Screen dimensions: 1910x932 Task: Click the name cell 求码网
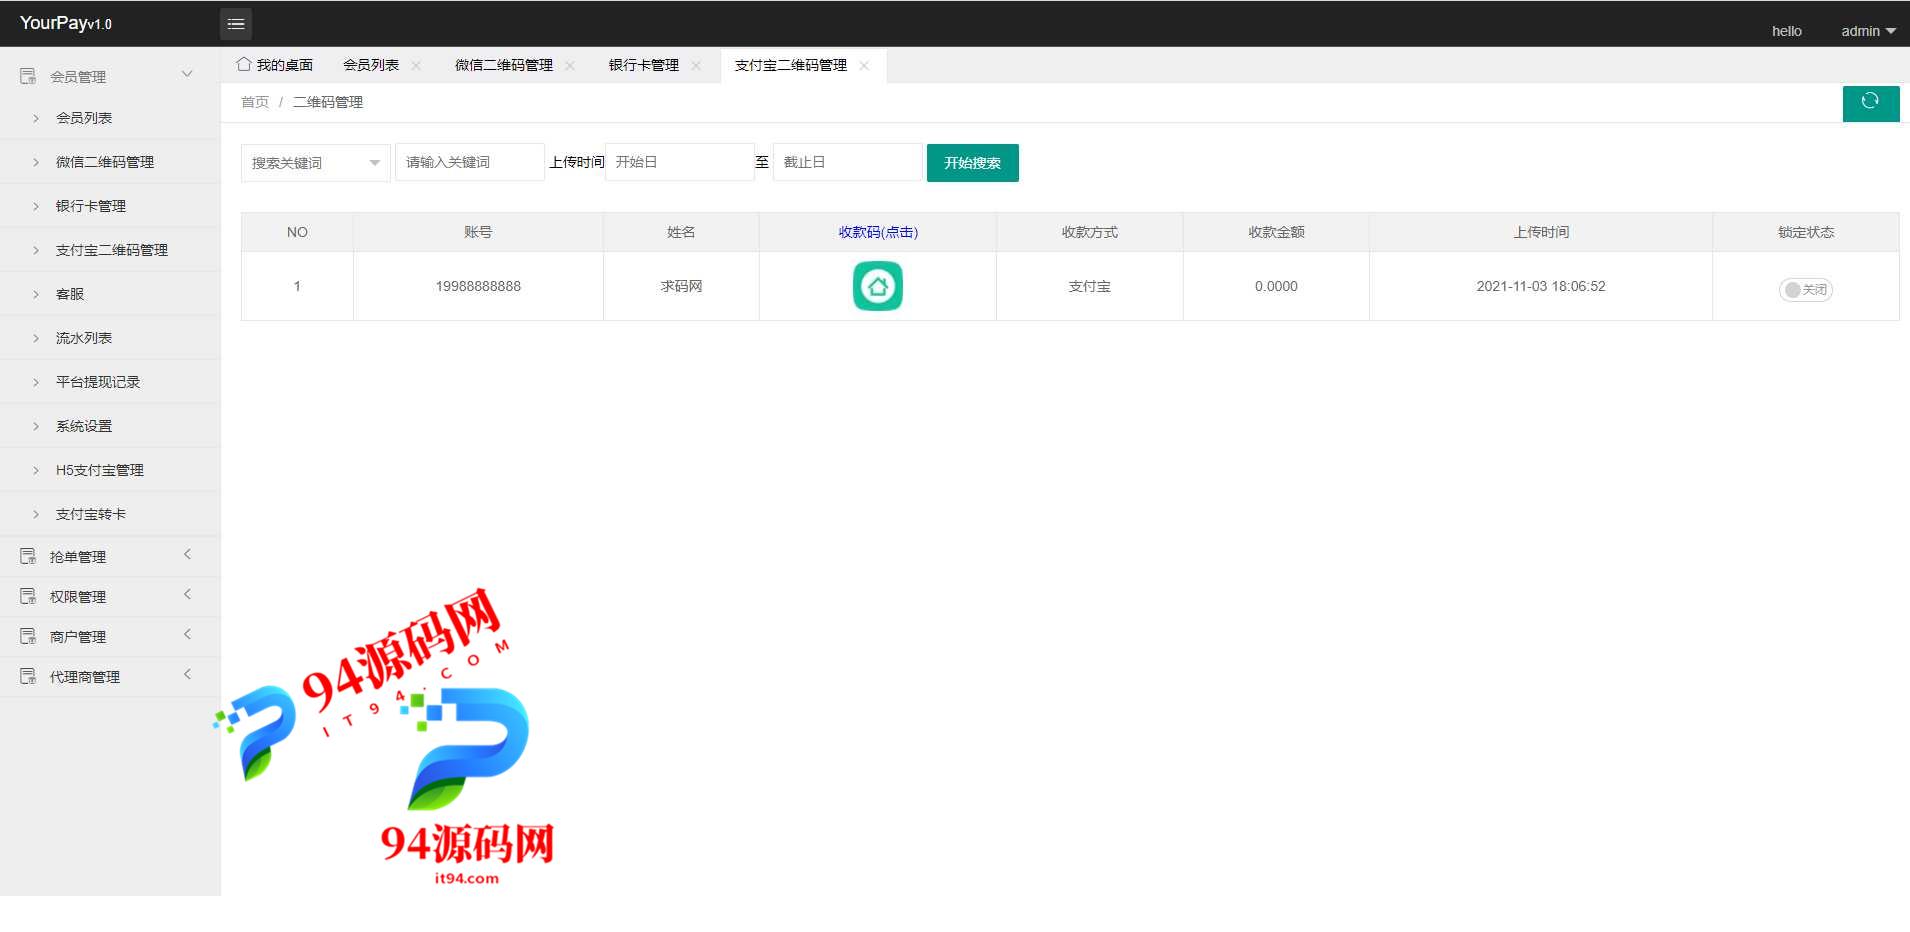pos(681,286)
